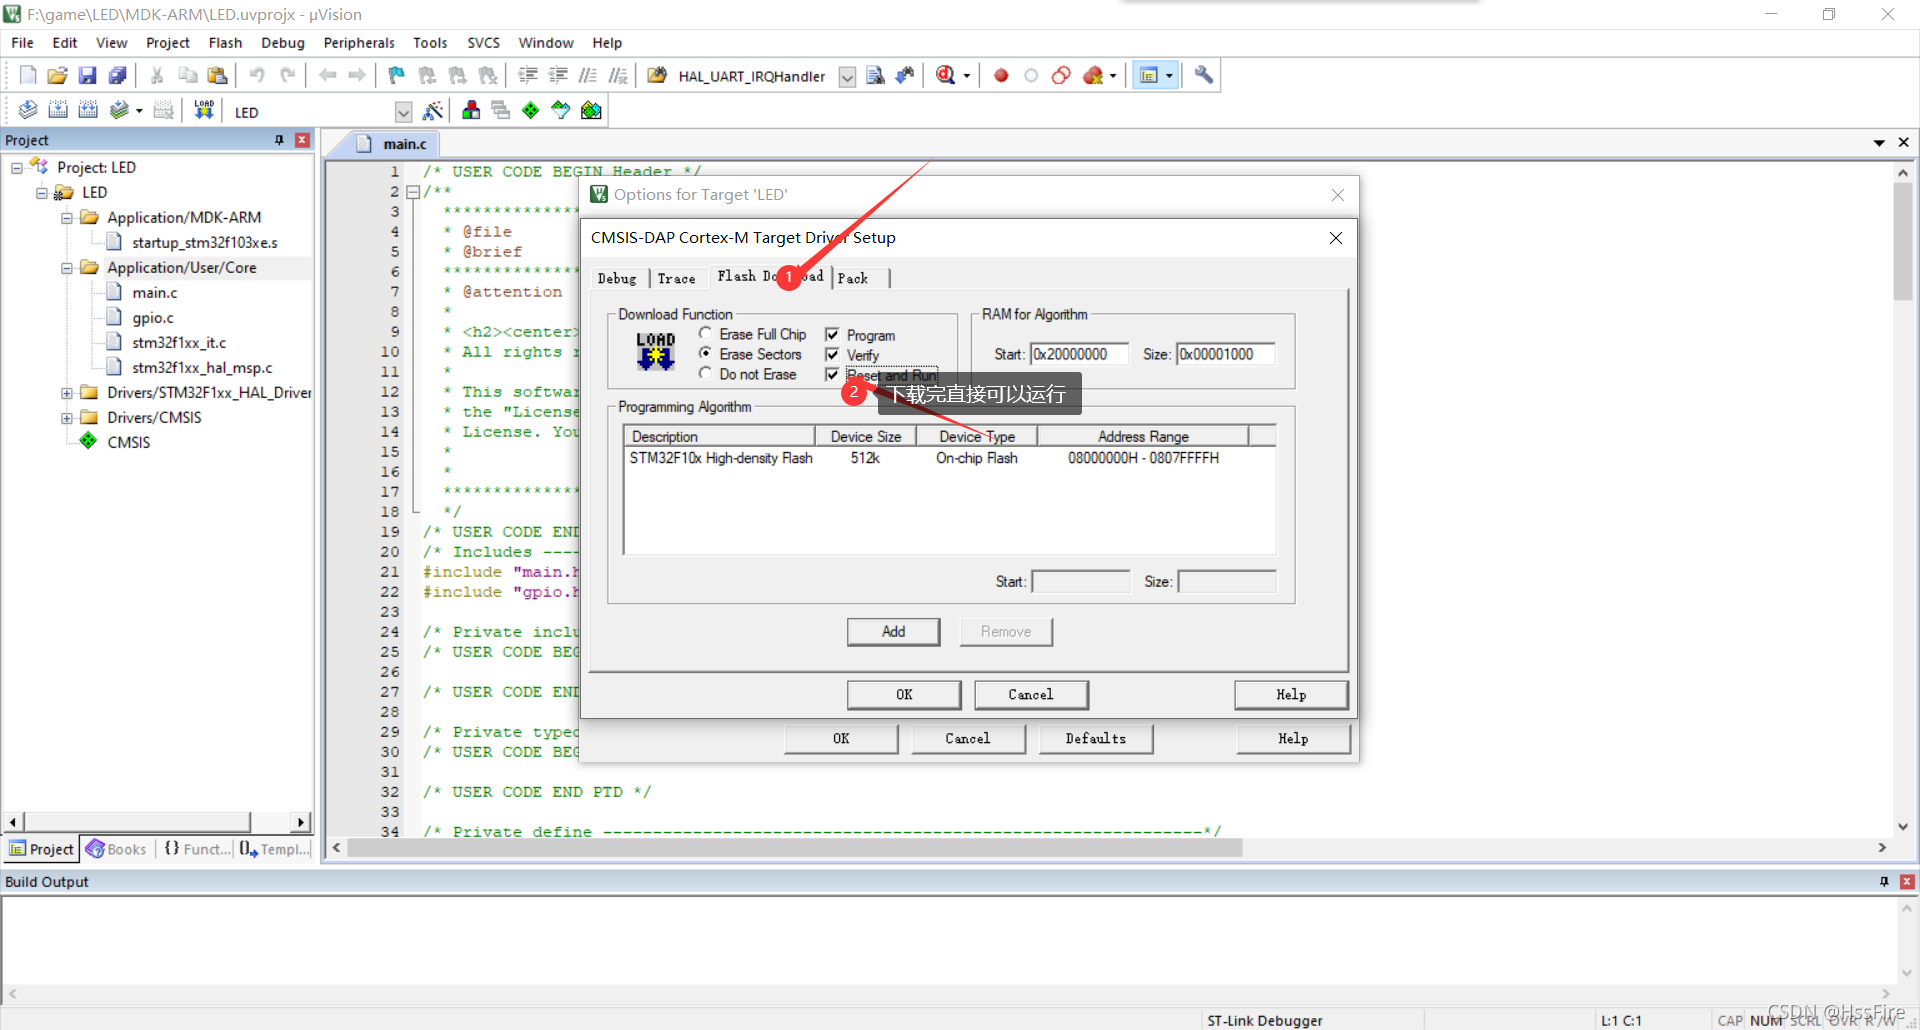Click the Project panel horizontal scrollbar

pos(136,822)
